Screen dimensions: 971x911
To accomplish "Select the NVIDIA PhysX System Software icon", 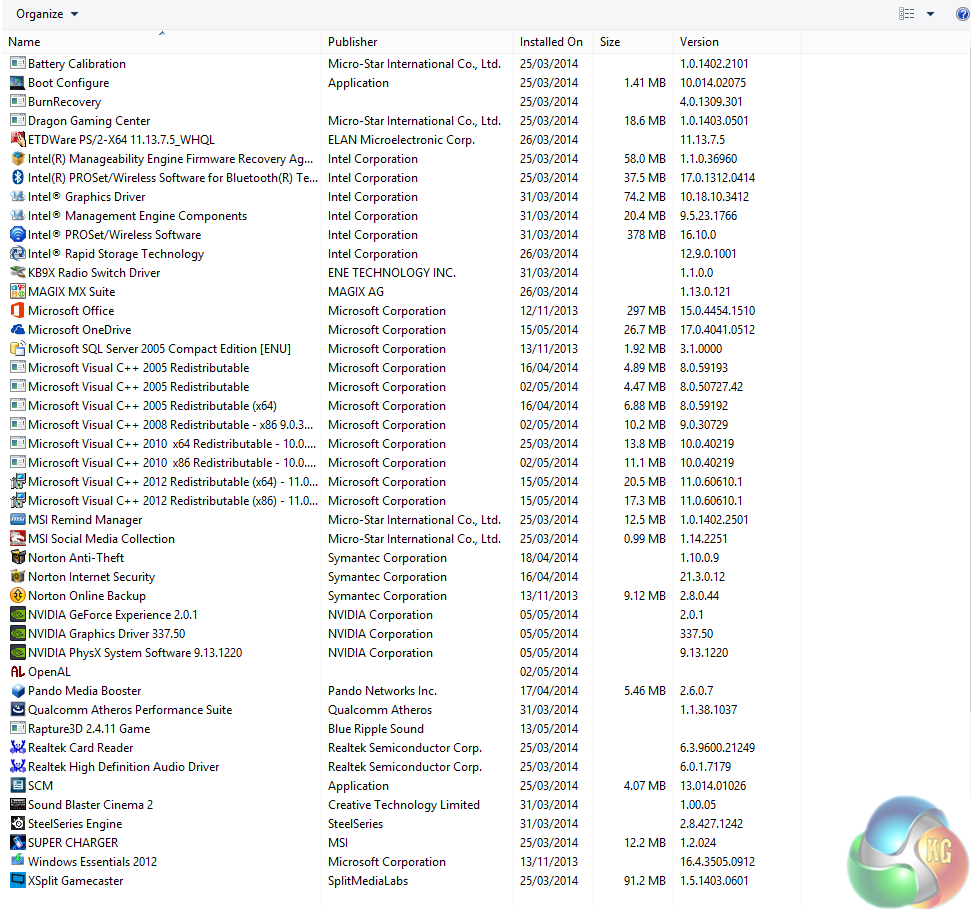I will tap(18, 652).
